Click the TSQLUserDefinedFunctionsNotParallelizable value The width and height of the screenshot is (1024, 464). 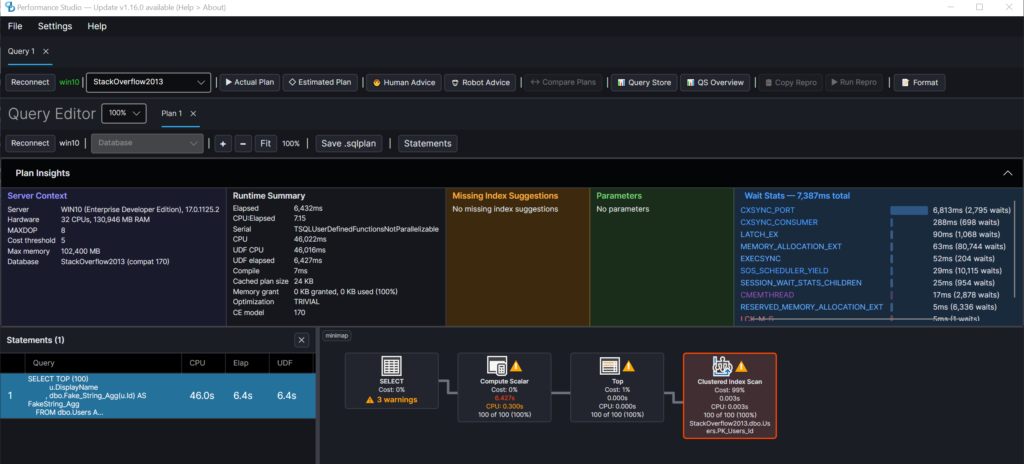click(x=366, y=229)
